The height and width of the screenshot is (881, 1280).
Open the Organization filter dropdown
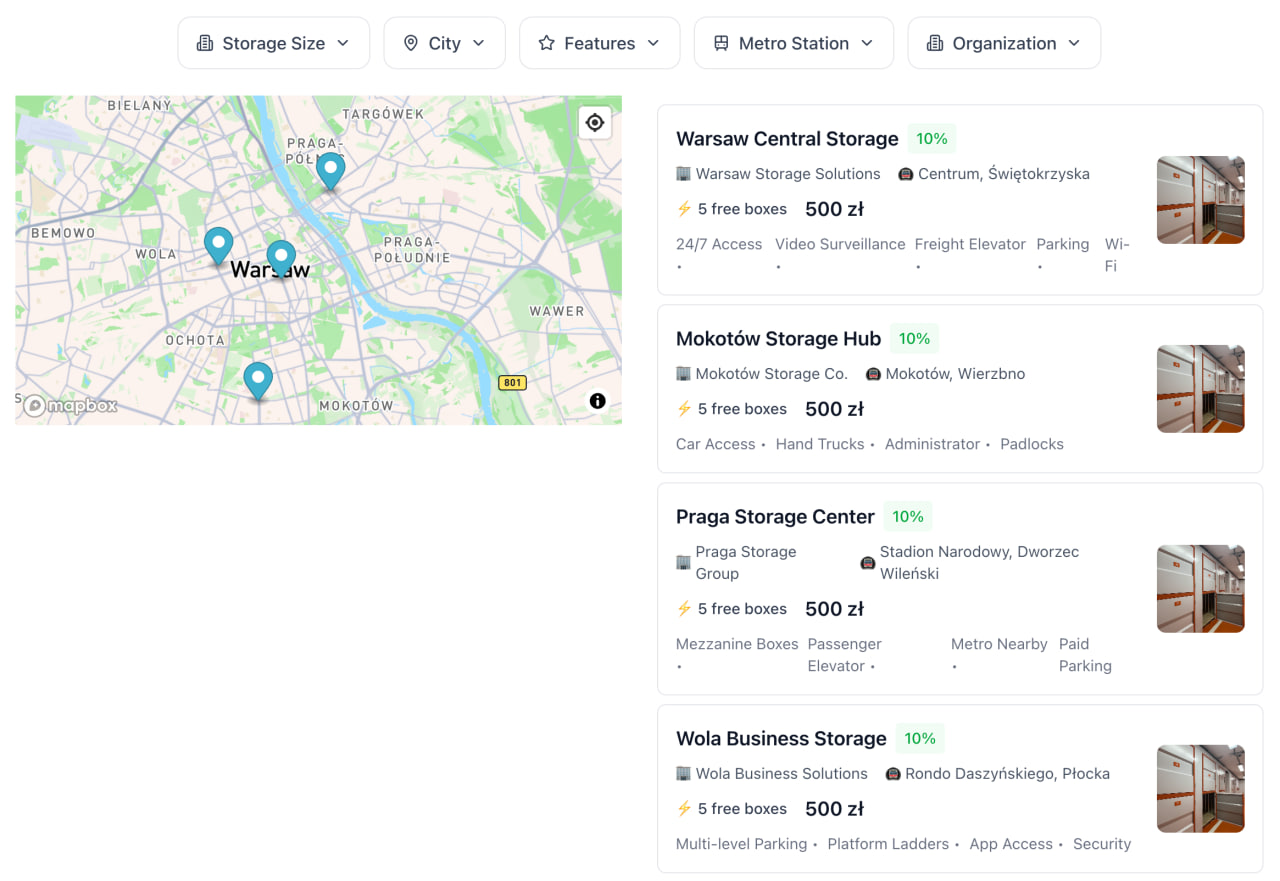coord(1004,43)
